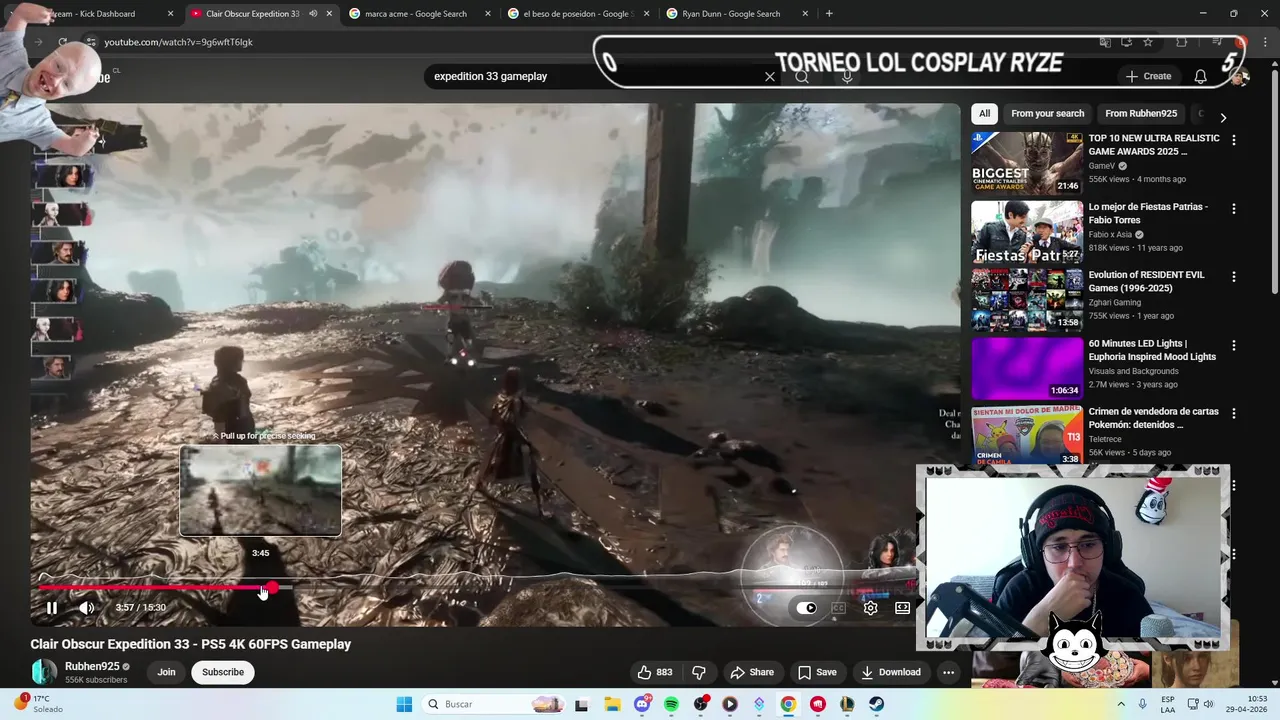Screen dimensions: 1280x720
Task: Clear the search box with X
Action: pos(770,76)
